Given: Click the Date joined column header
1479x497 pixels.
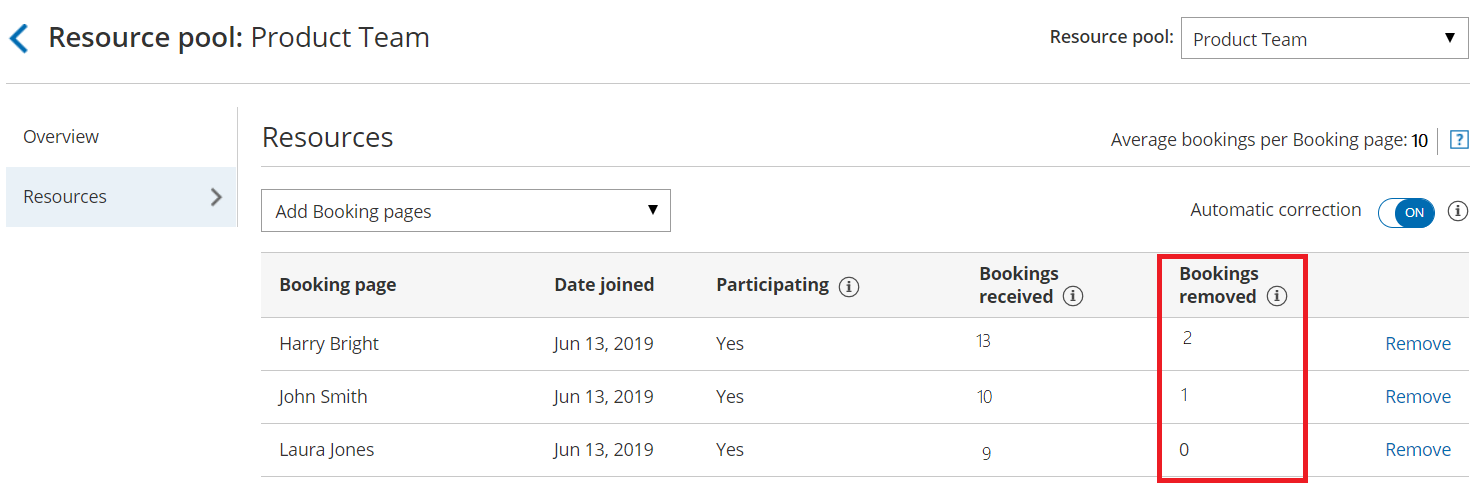Looking at the screenshot, I should coord(604,285).
